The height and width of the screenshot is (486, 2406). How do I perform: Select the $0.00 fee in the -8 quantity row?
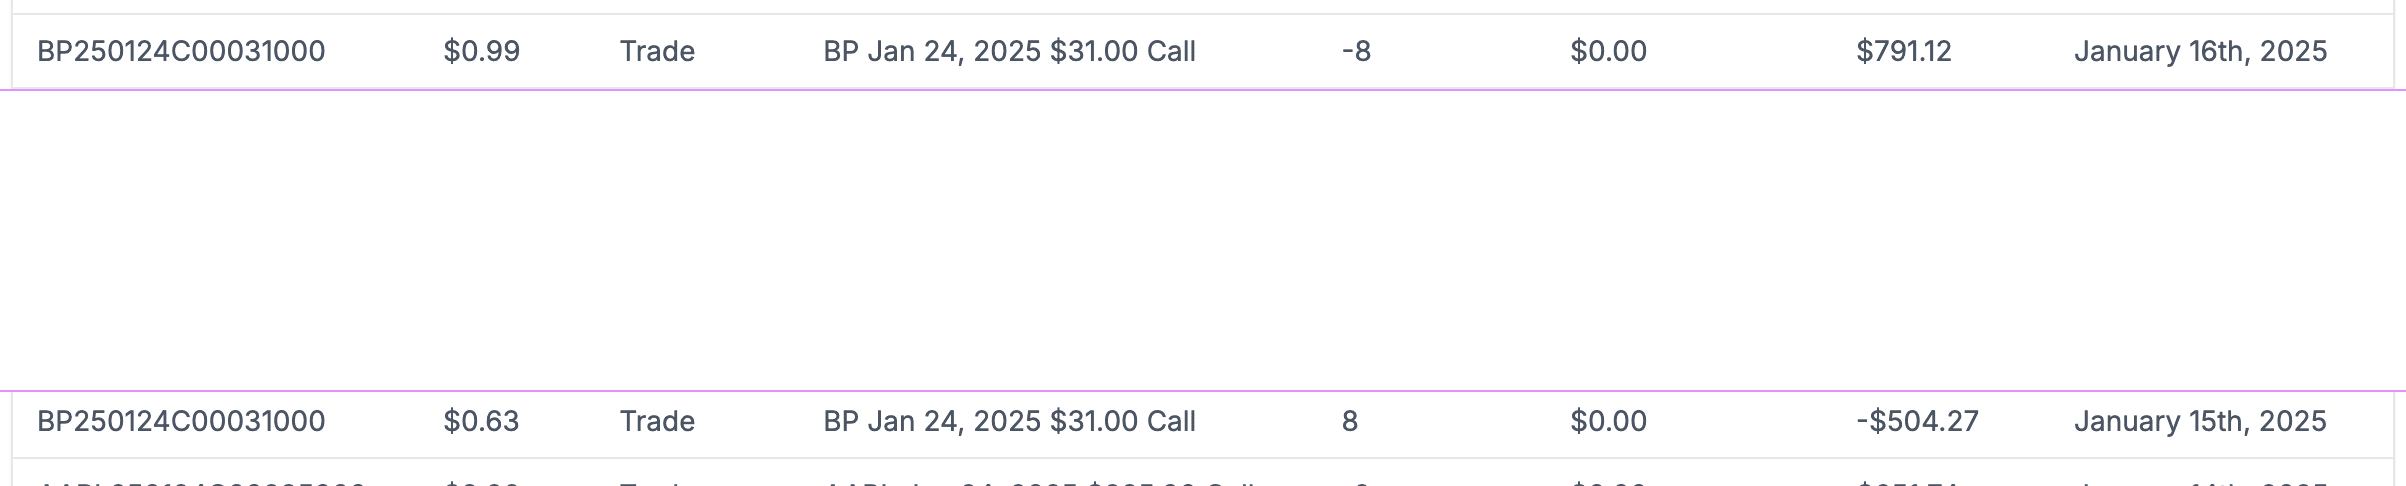tap(1608, 51)
